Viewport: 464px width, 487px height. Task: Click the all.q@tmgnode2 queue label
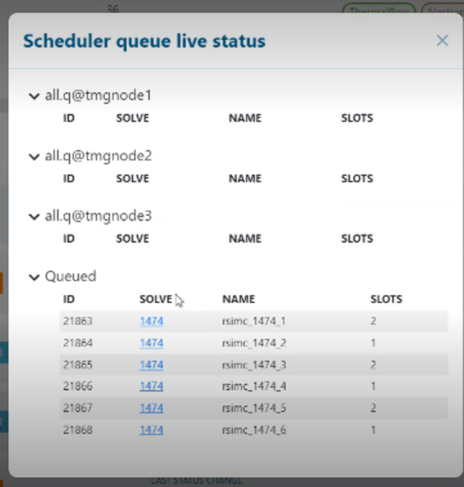click(98, 156)
